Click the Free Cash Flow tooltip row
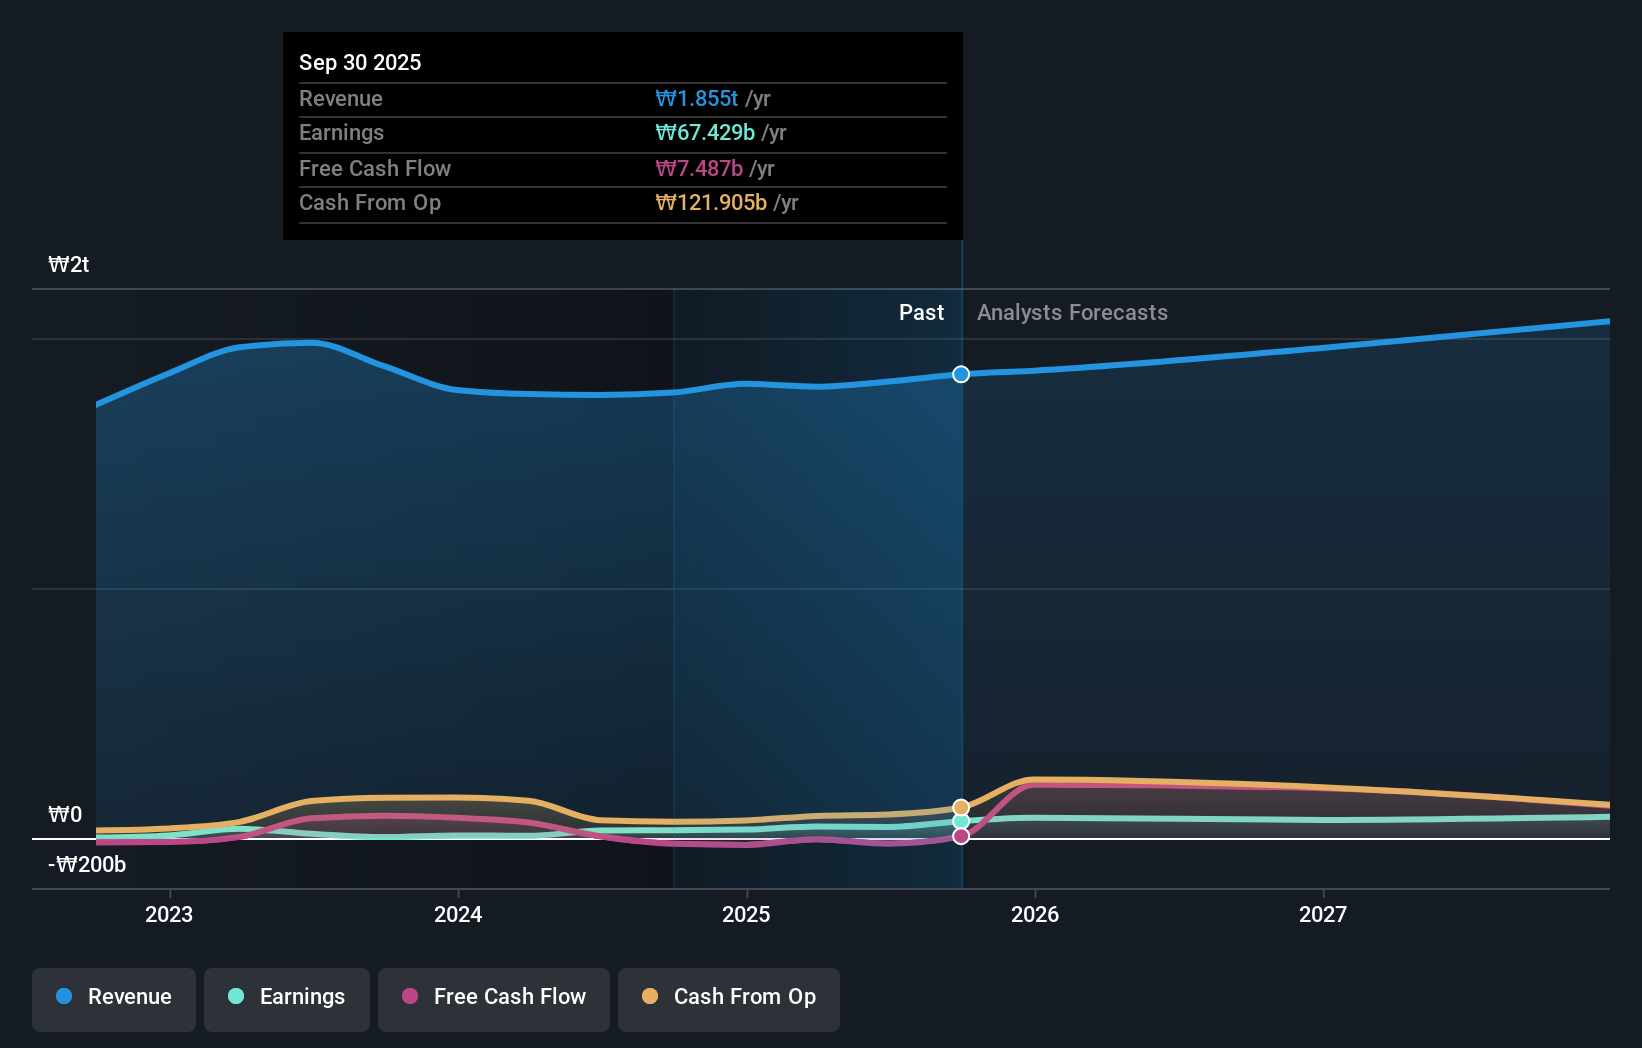This screenshot has width=1642, height=1048. point(622,168)
